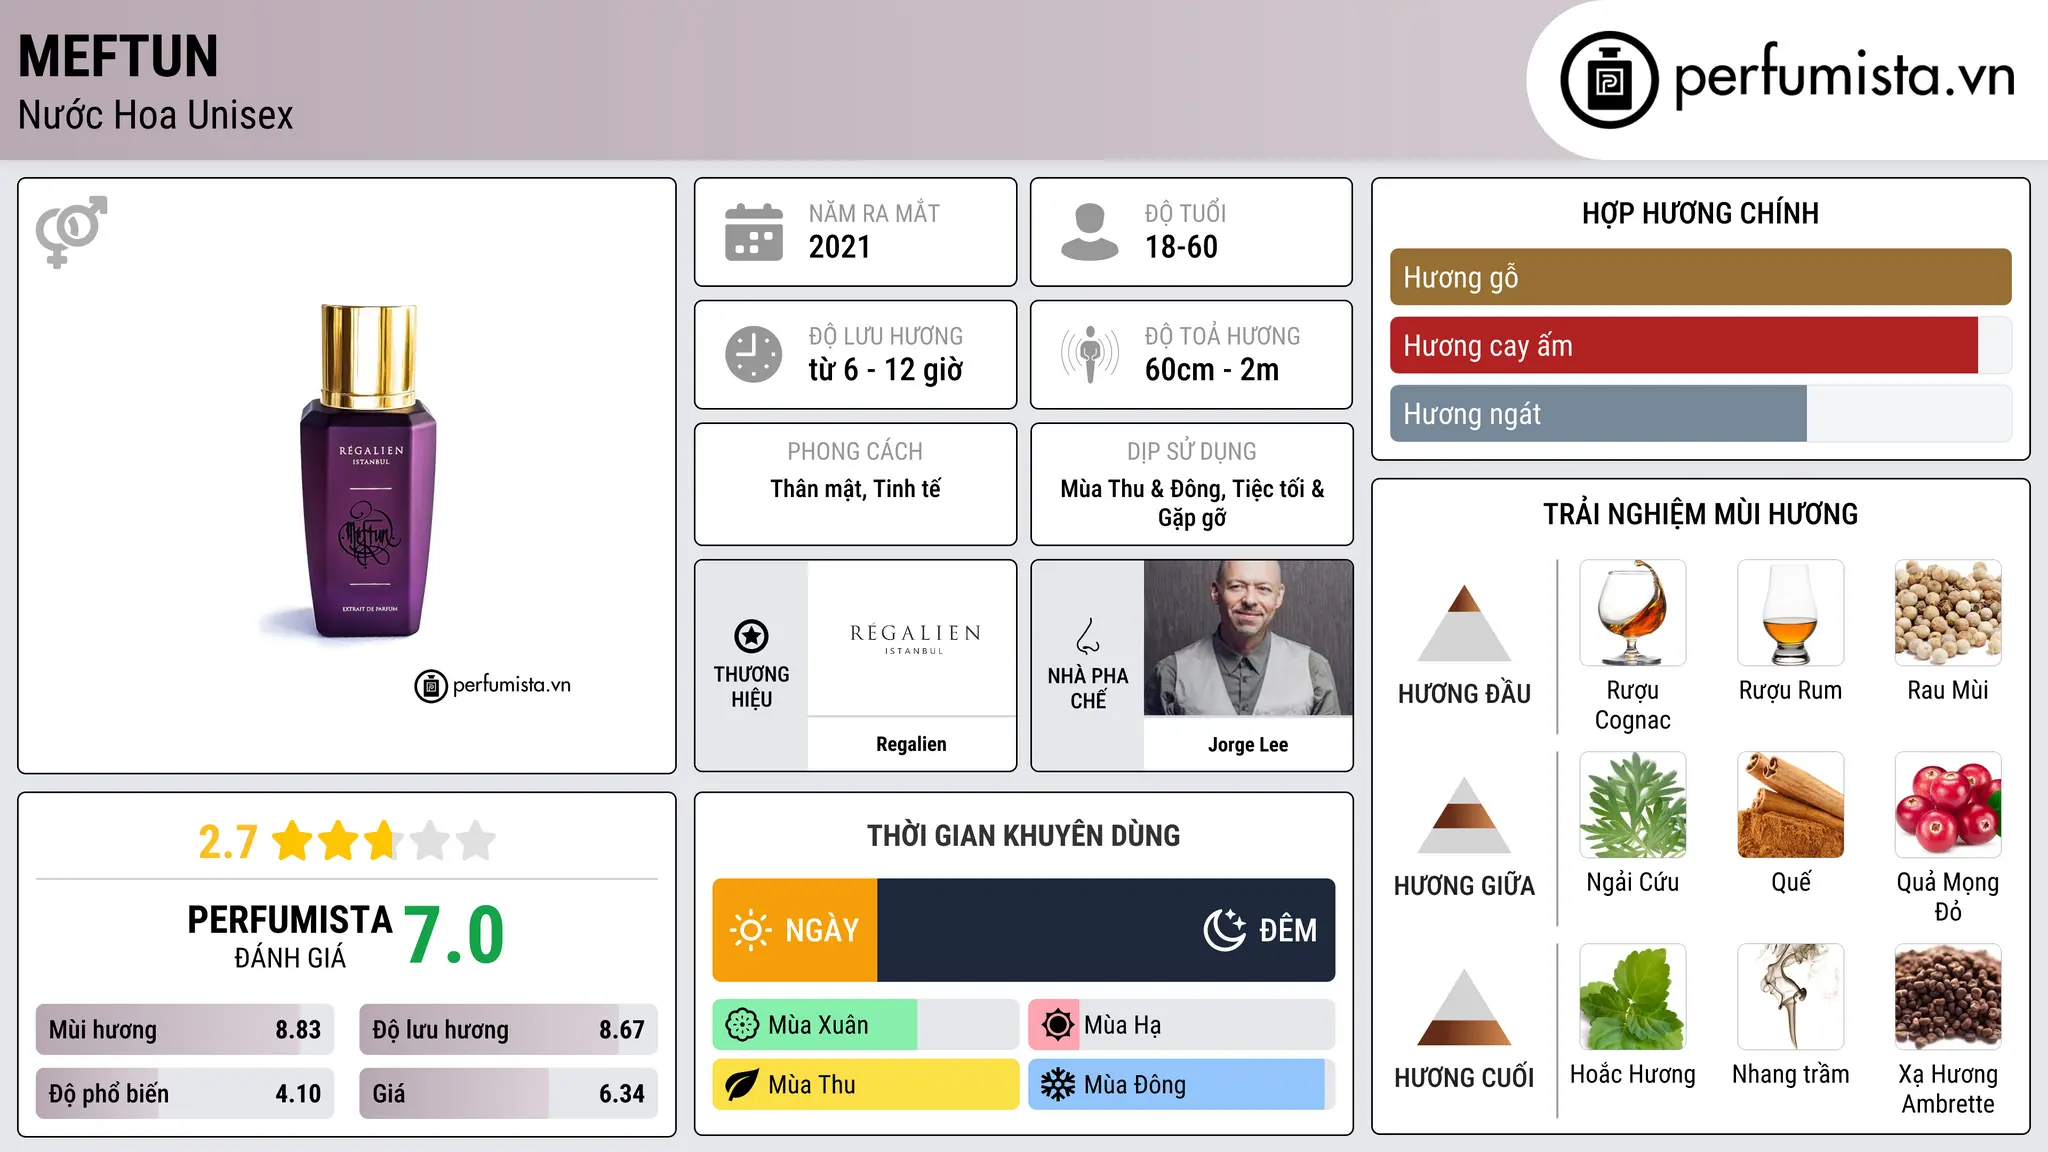Viewport: 2048px width, 1152px height.
Task: Click the MEFTUN perfume title
Action: (118, 56)
